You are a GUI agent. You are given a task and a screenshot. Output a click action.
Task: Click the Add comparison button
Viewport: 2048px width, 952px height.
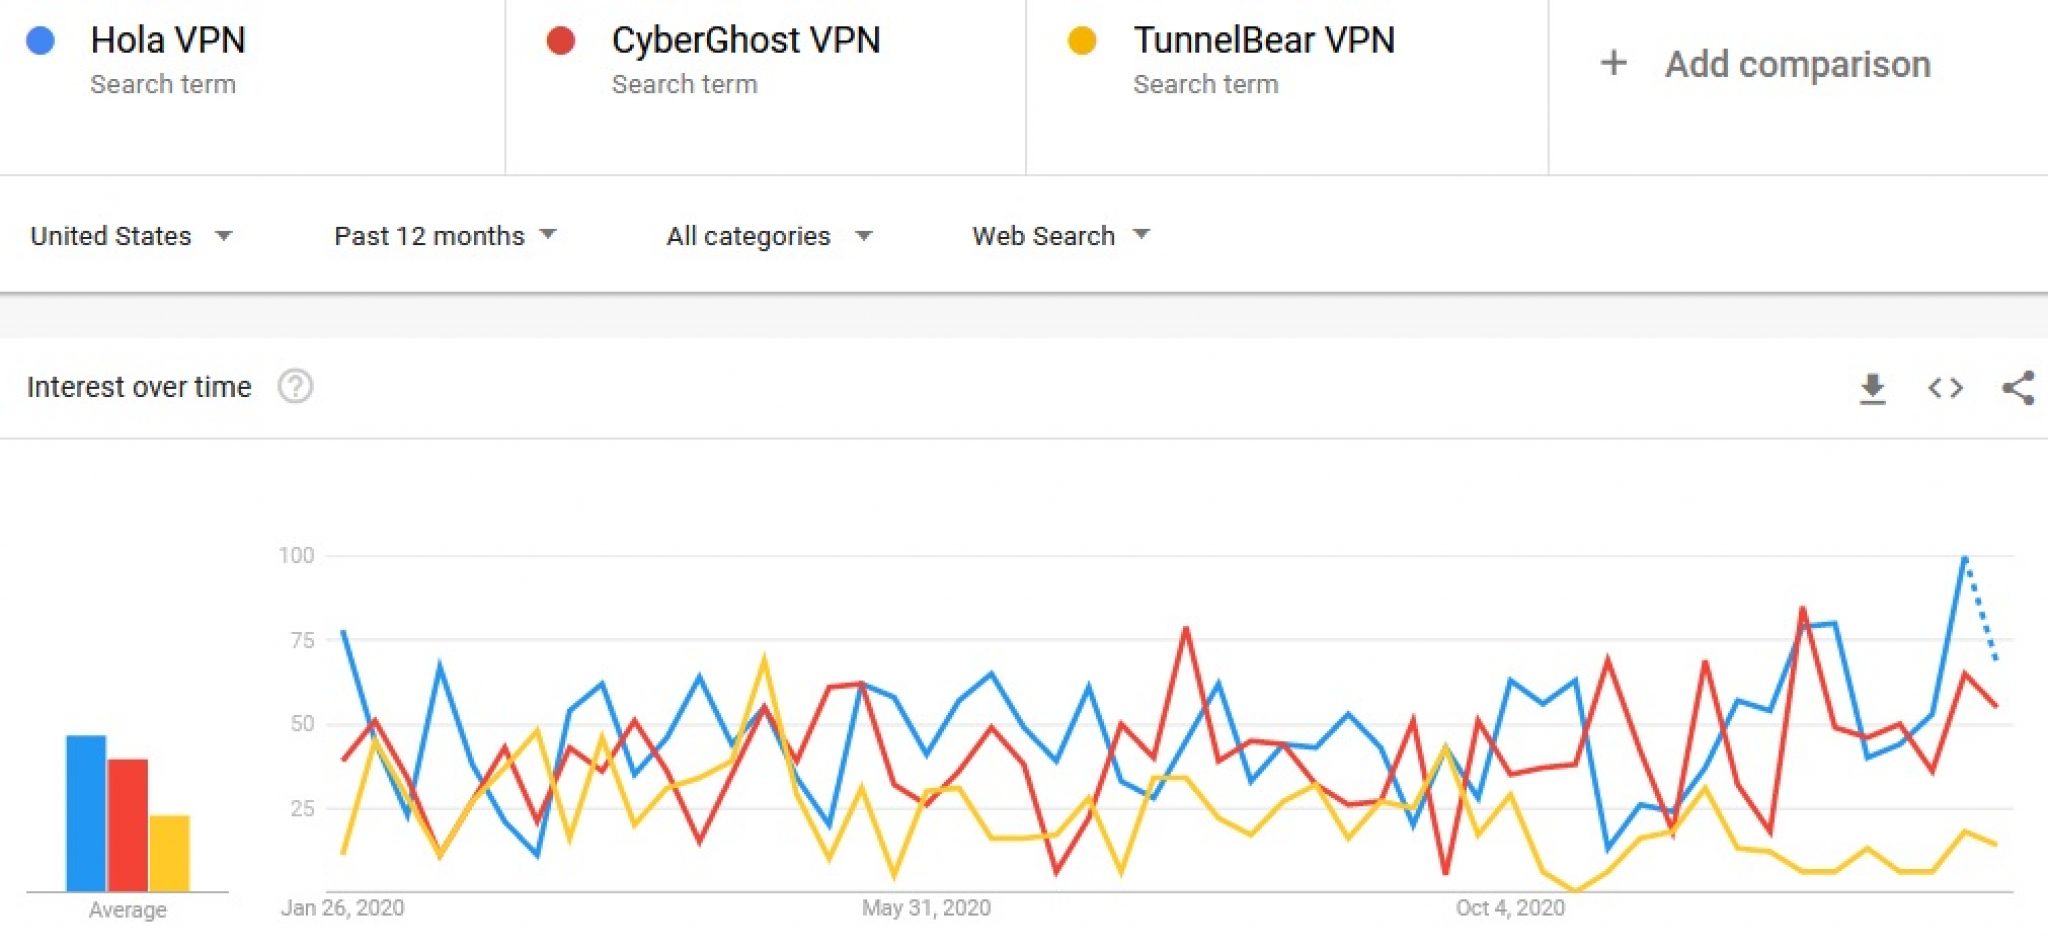click(1766, 64)
